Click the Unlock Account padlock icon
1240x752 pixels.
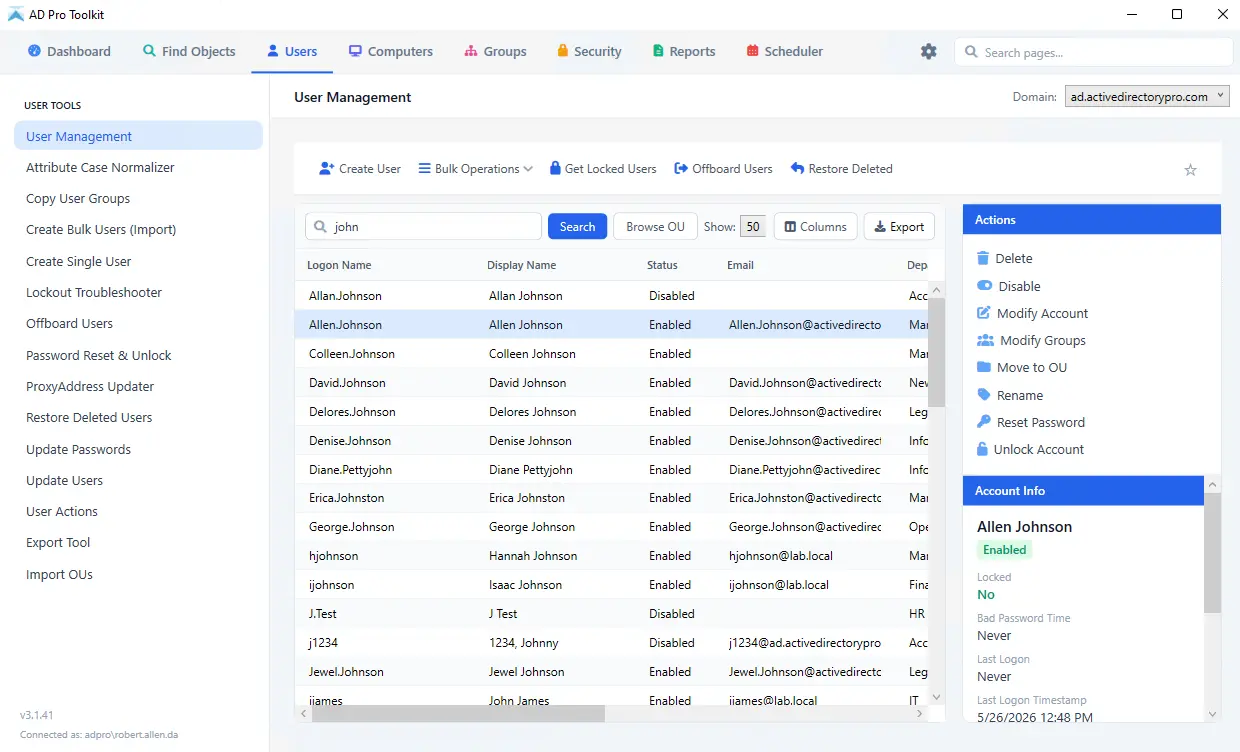point(982,449)
